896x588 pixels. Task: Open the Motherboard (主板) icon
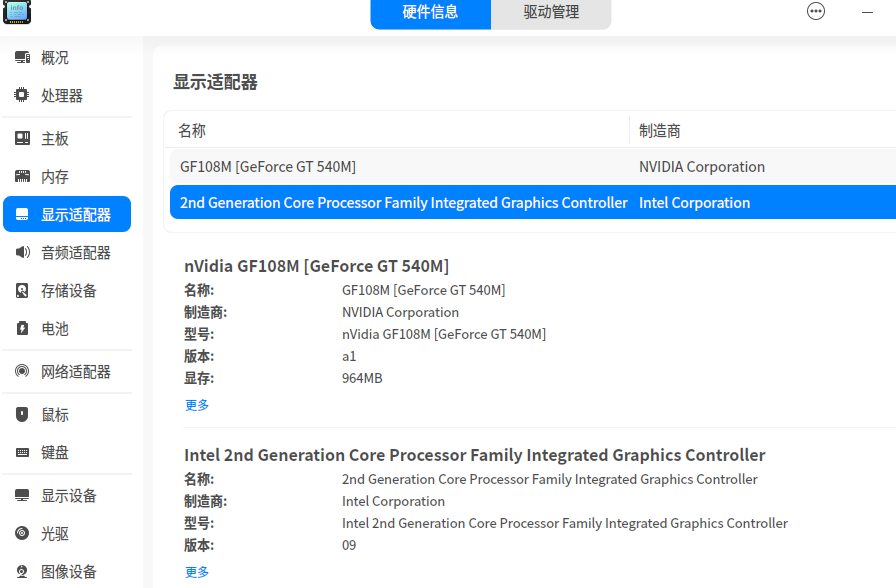coord(22,139)
